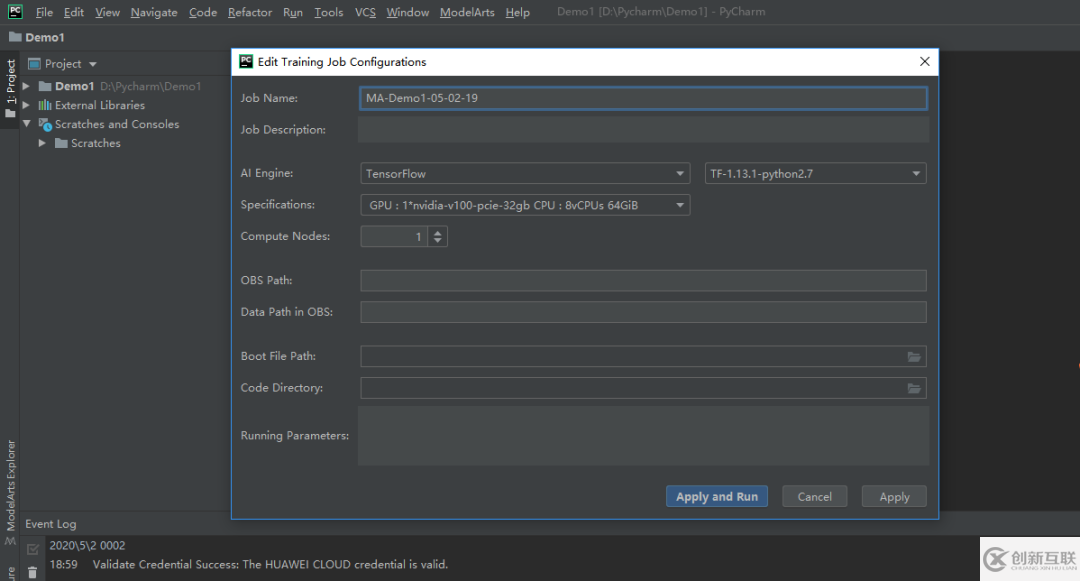
Task: Click the Cancel button
Action: 814,496
